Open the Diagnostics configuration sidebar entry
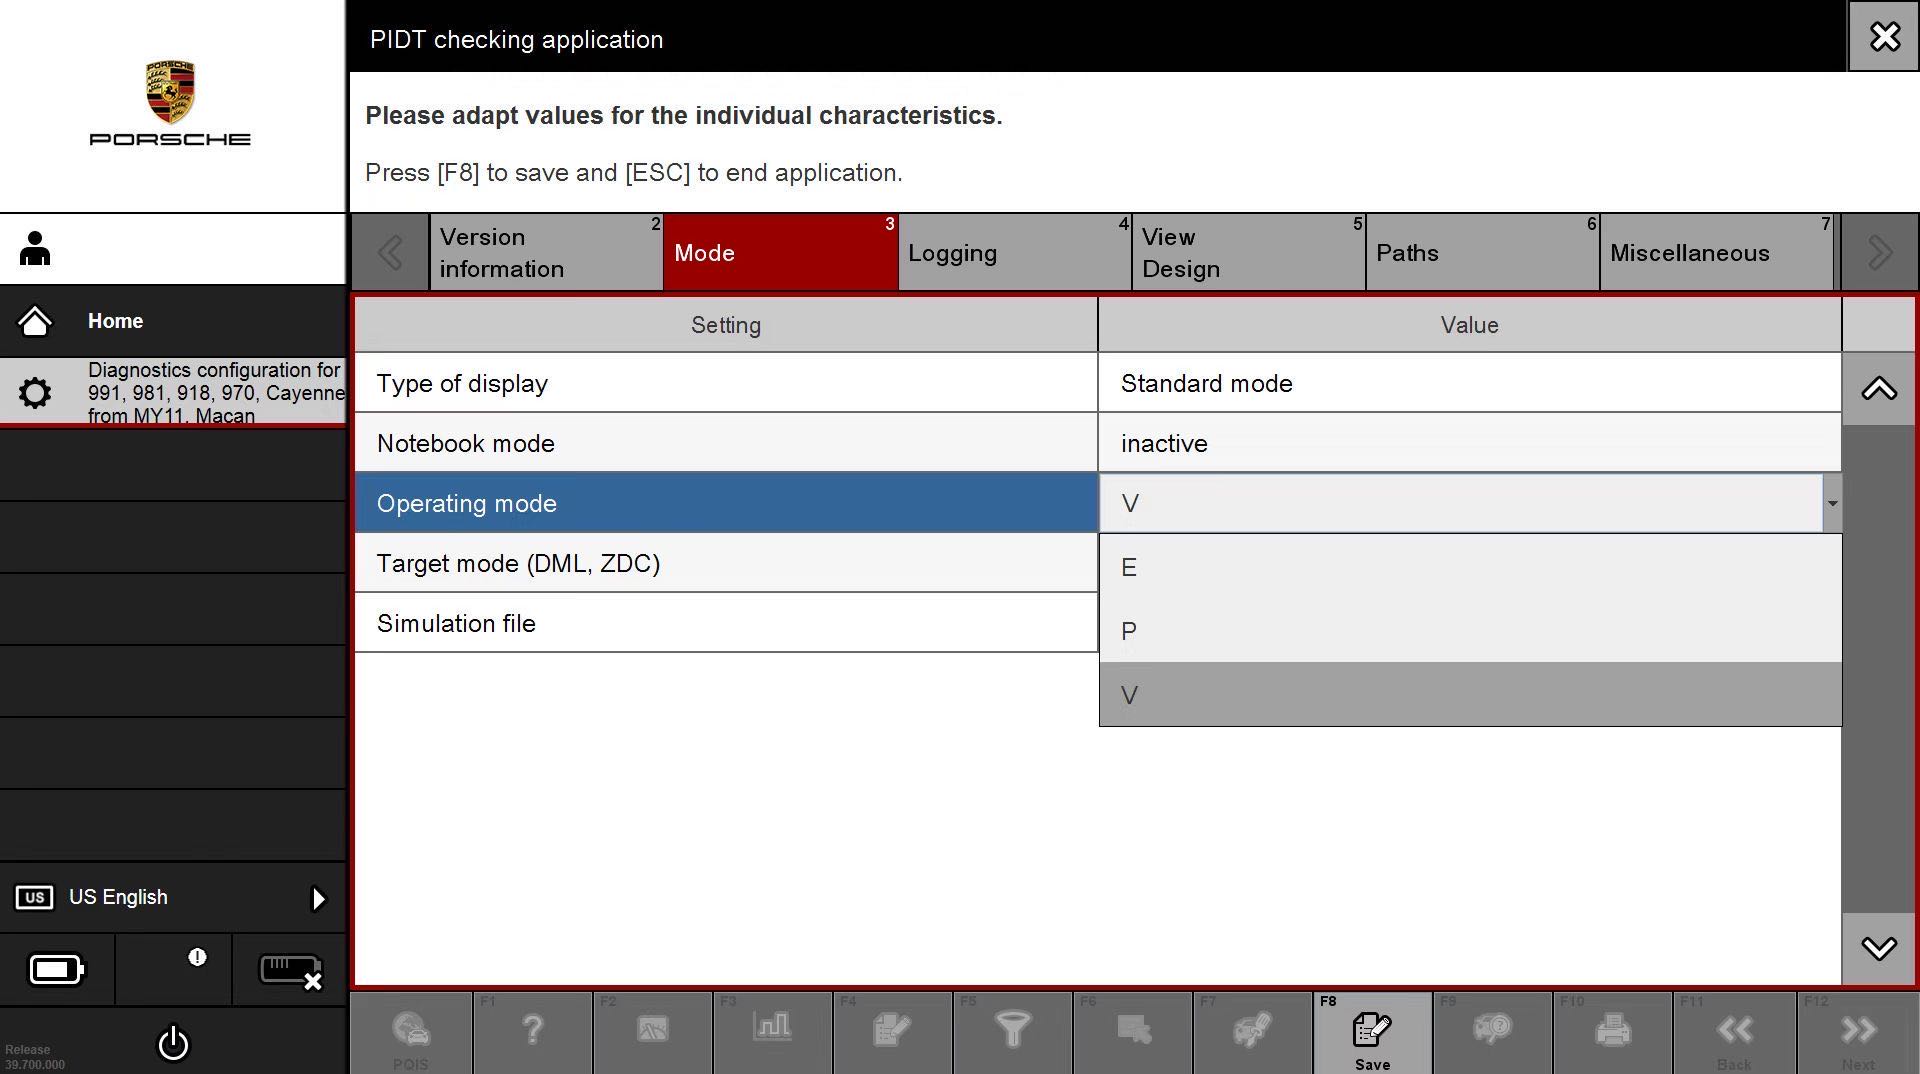Image resolution: width=1920 pixels, height=1074 pixels. [173, 392]
